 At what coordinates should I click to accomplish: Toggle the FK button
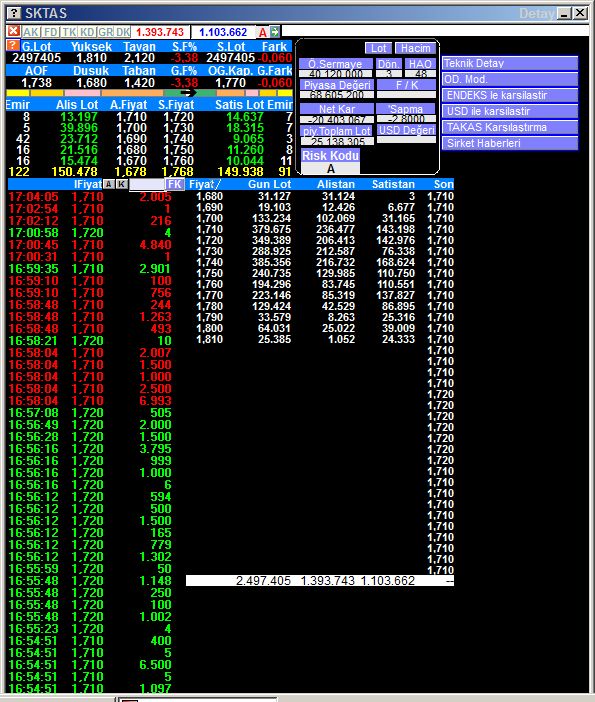pos(175,184)
